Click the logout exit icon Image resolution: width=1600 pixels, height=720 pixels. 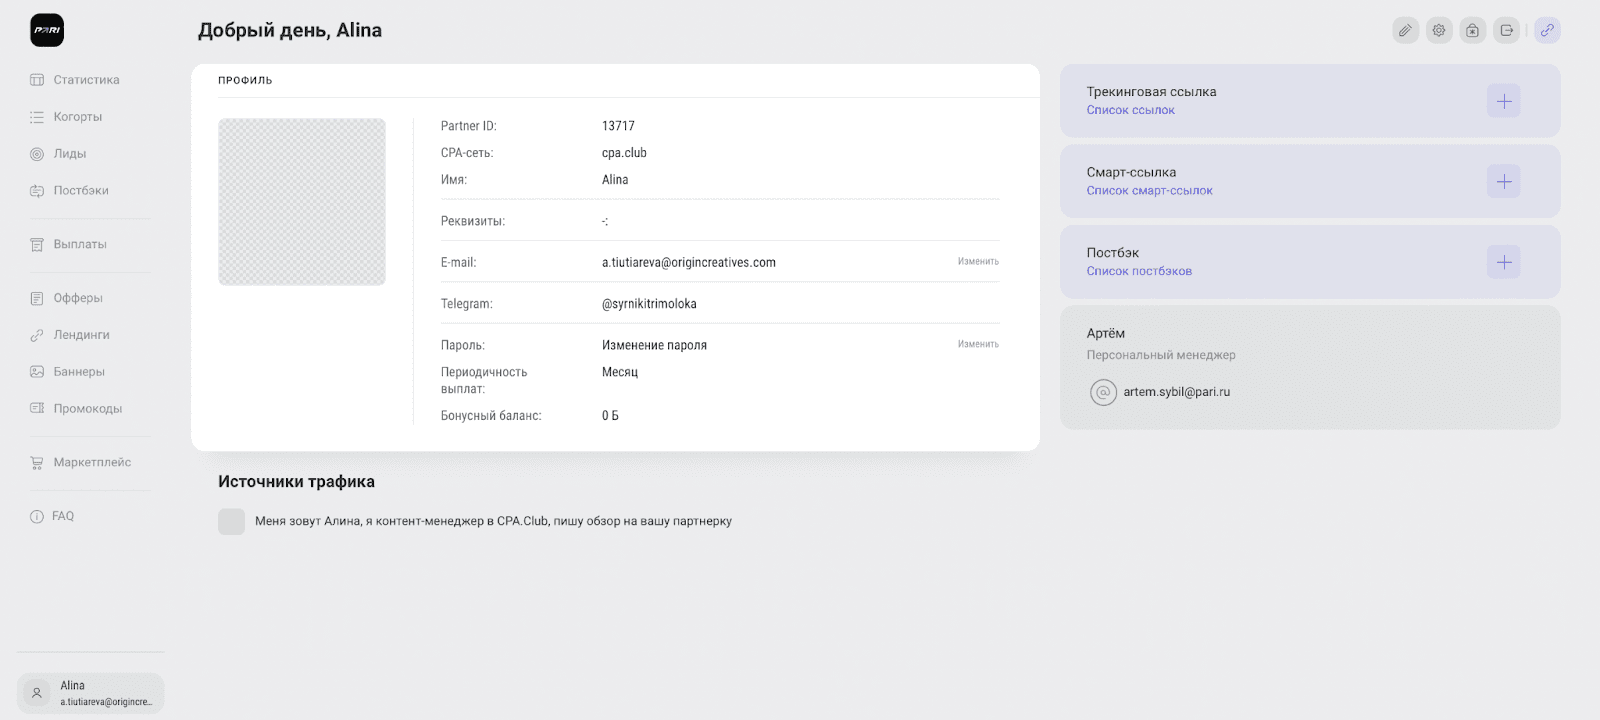click(x=1507, y=30)
